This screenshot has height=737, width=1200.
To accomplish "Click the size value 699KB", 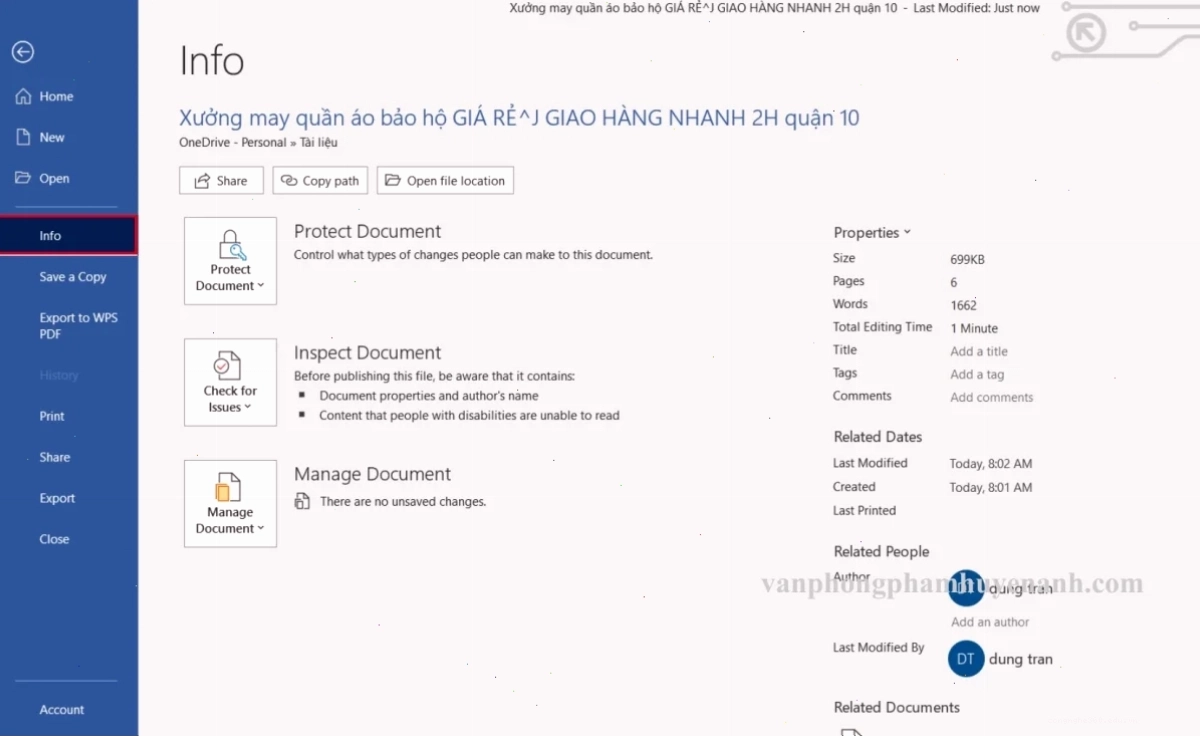I will [x=967, y=259].
